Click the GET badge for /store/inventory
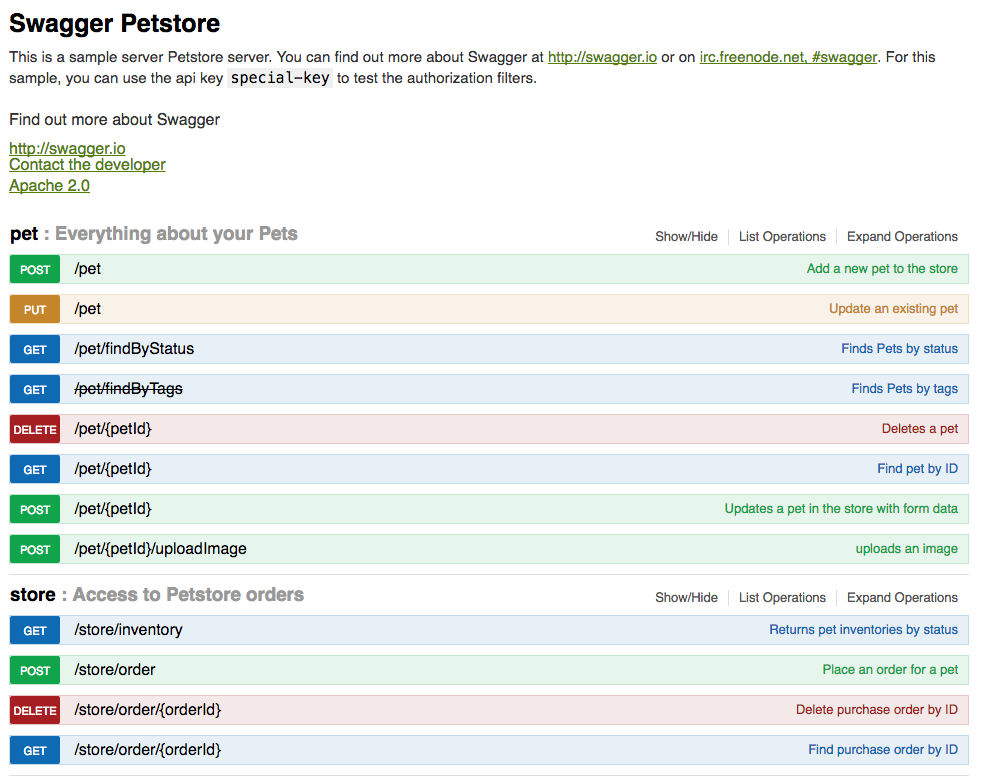Screen dimensions: 982x781 coord(34,629)
